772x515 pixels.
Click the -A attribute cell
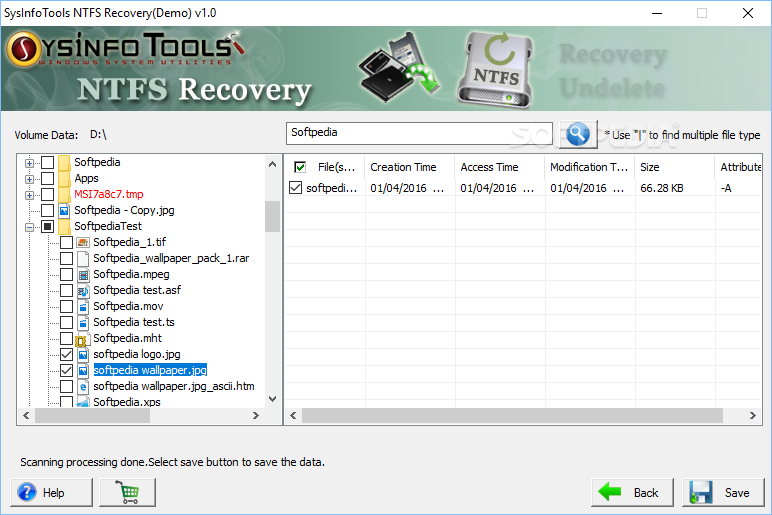[726, 188]
